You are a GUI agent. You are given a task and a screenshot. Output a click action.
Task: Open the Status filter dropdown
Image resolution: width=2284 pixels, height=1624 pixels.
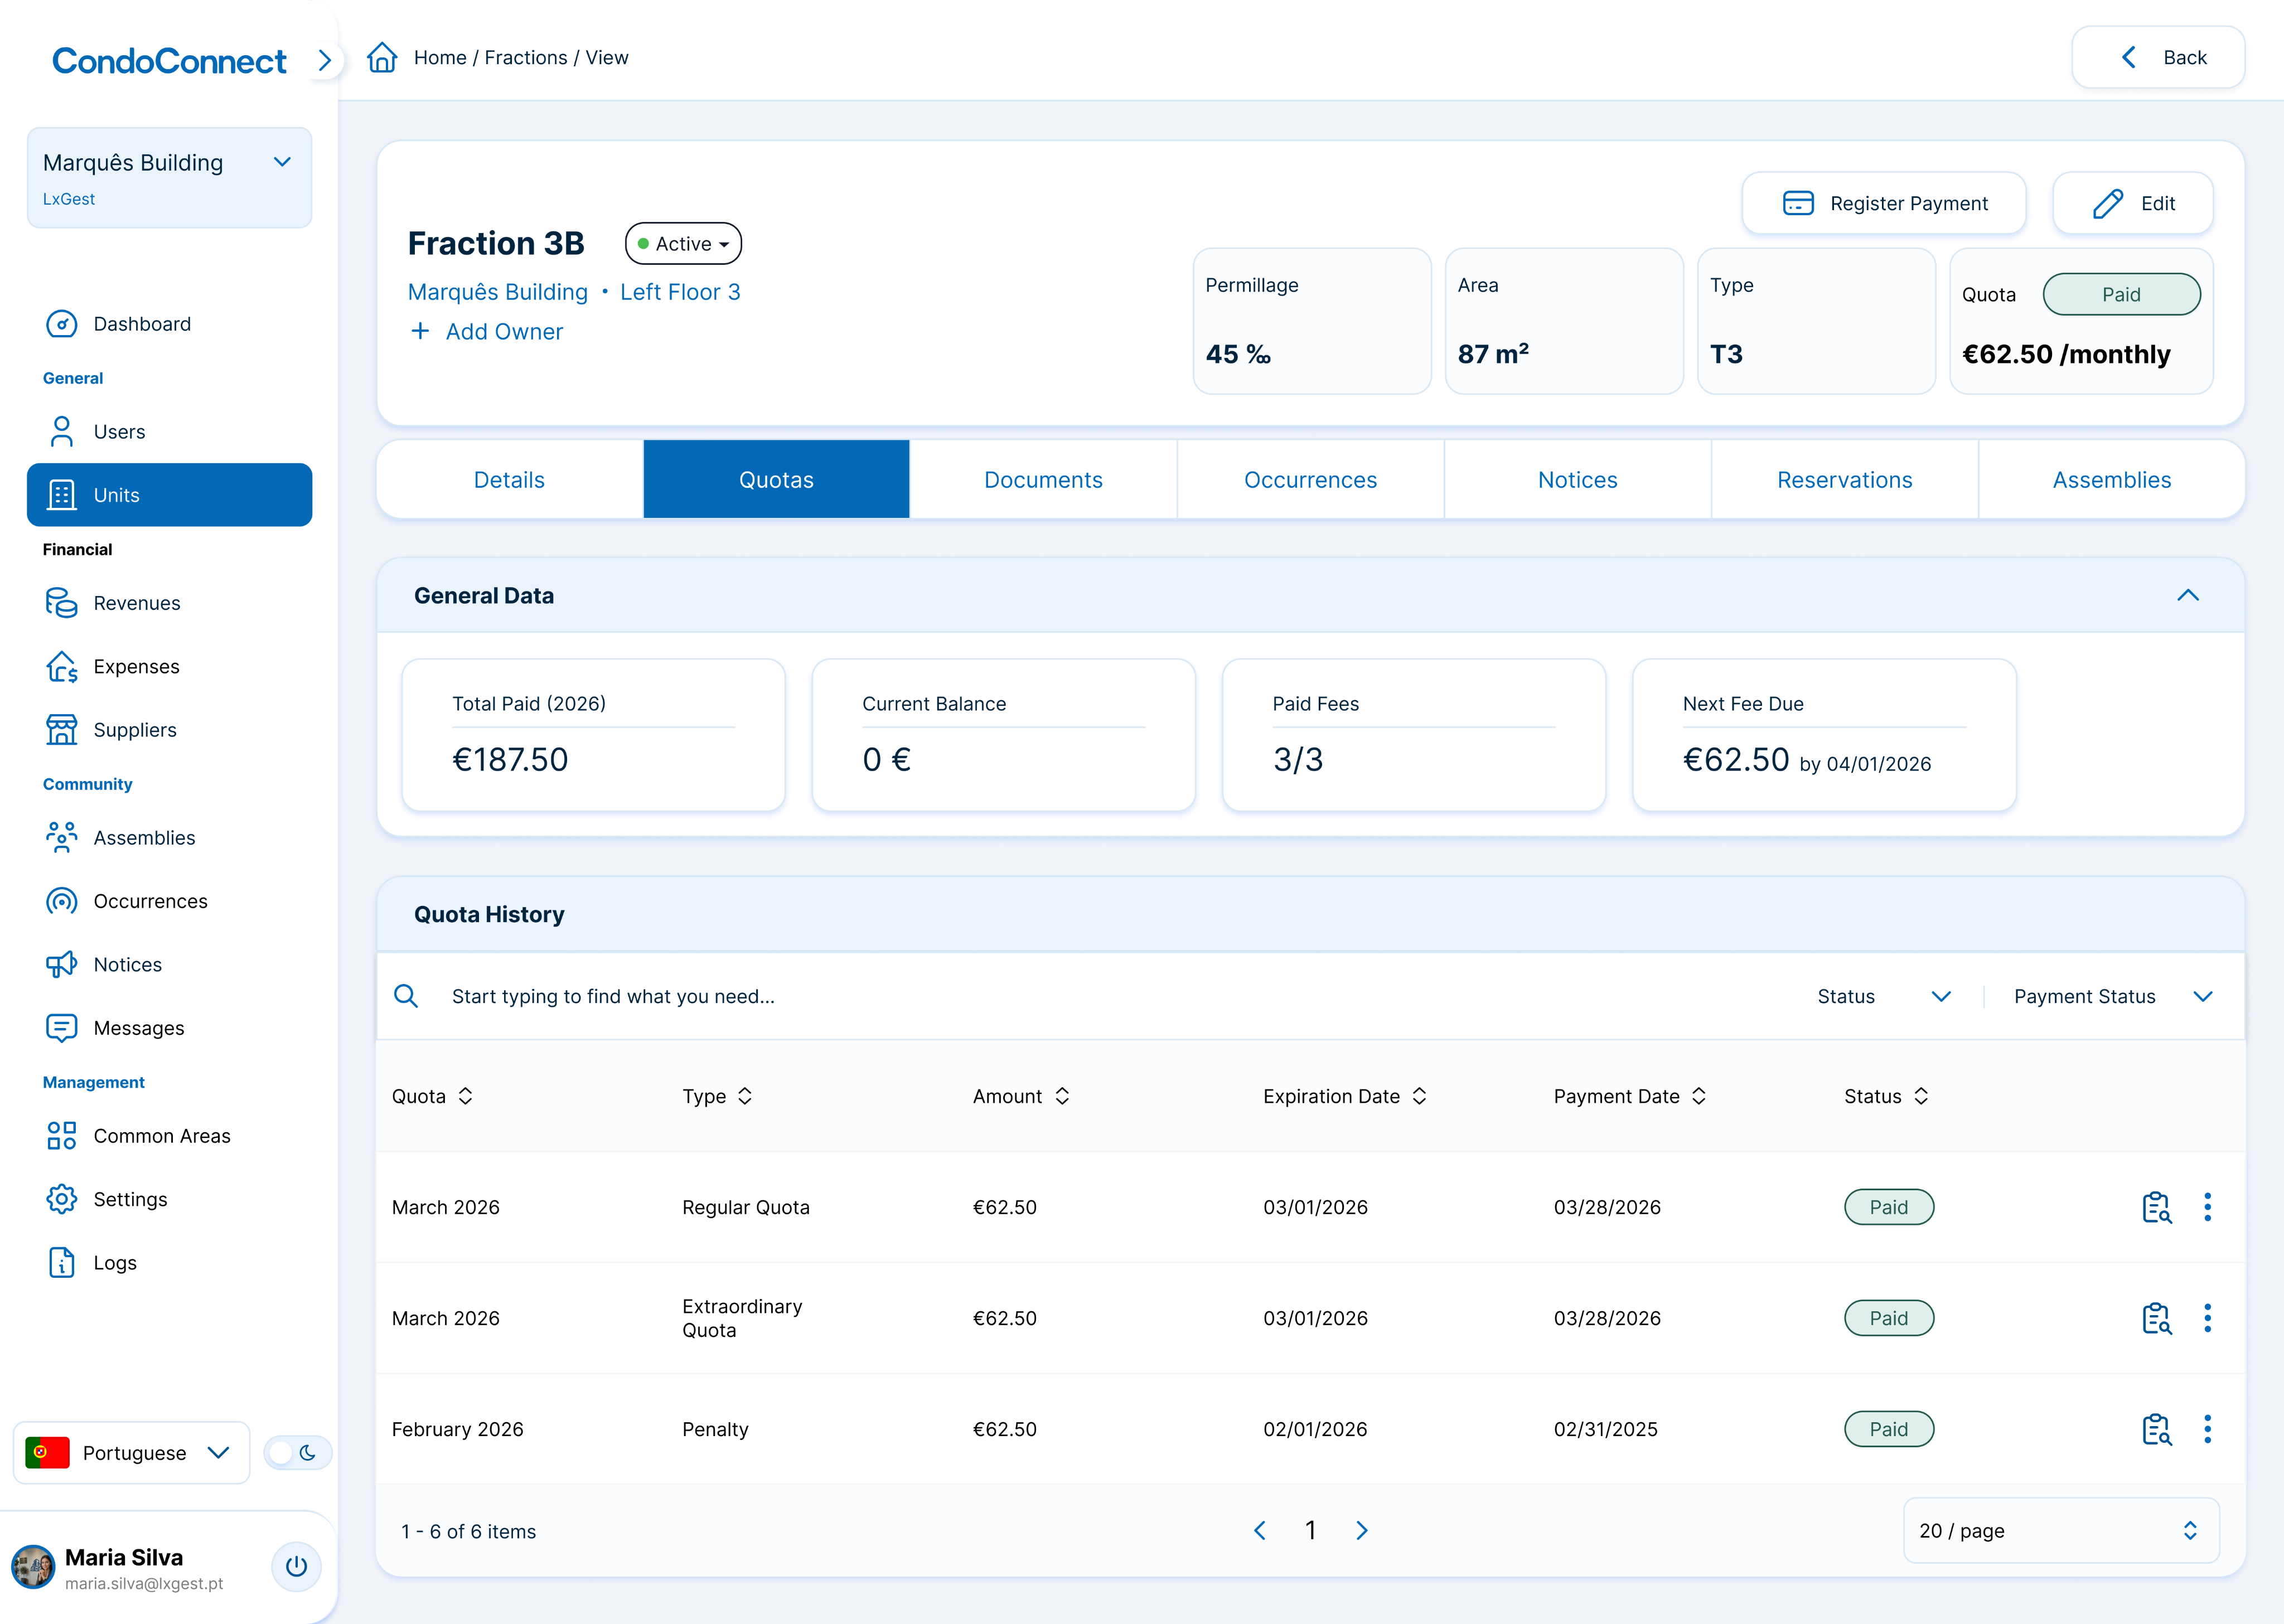tap(1884, 996)
